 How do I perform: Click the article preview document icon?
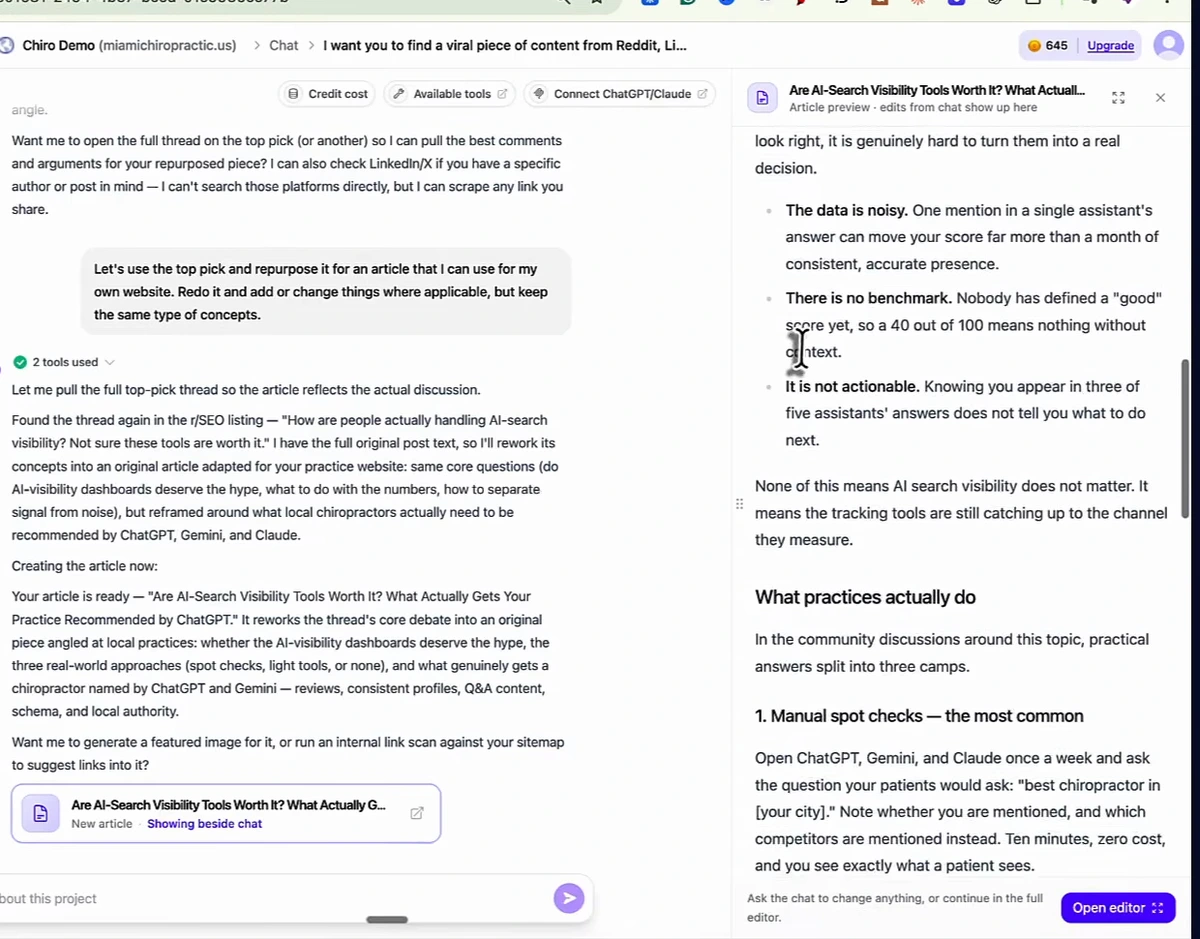(x=762, y=98)
